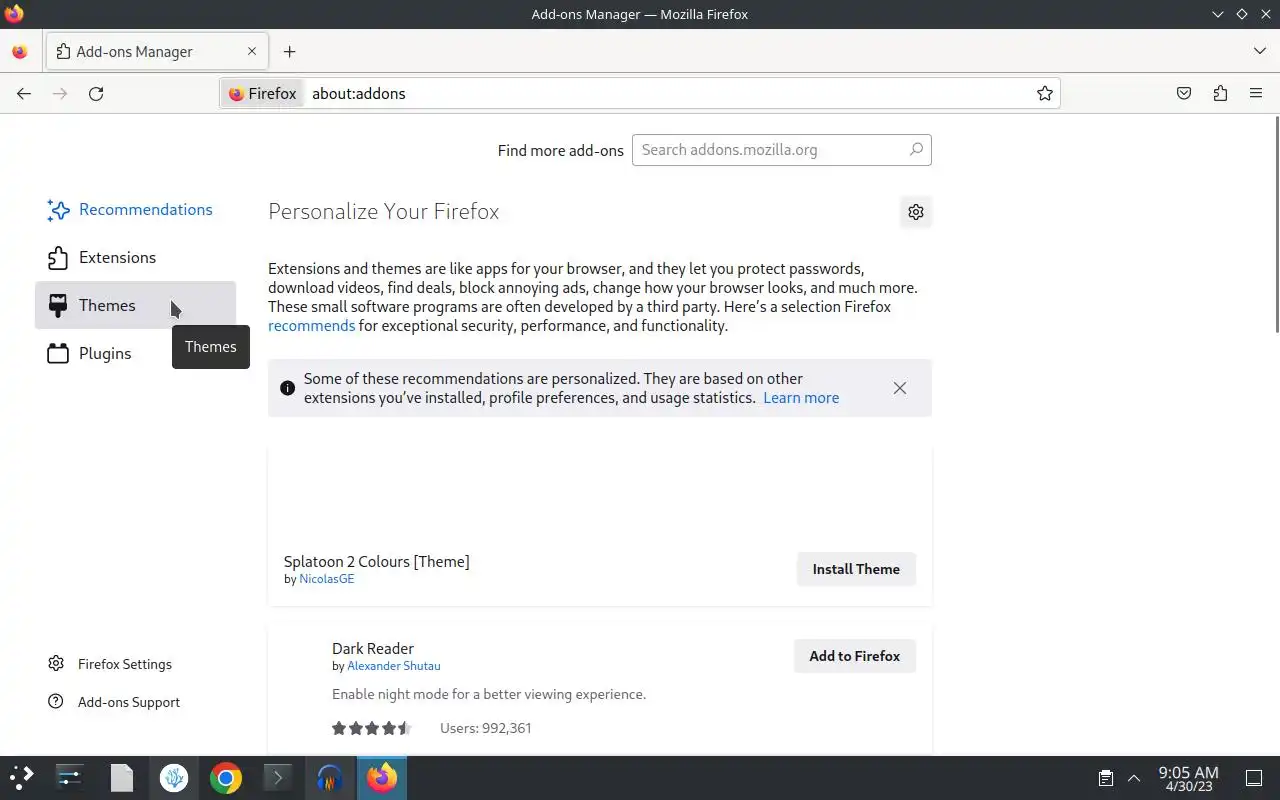This screenshot has width=1280, height=800.
Task: Go back one page
Action: click(24, 93)
